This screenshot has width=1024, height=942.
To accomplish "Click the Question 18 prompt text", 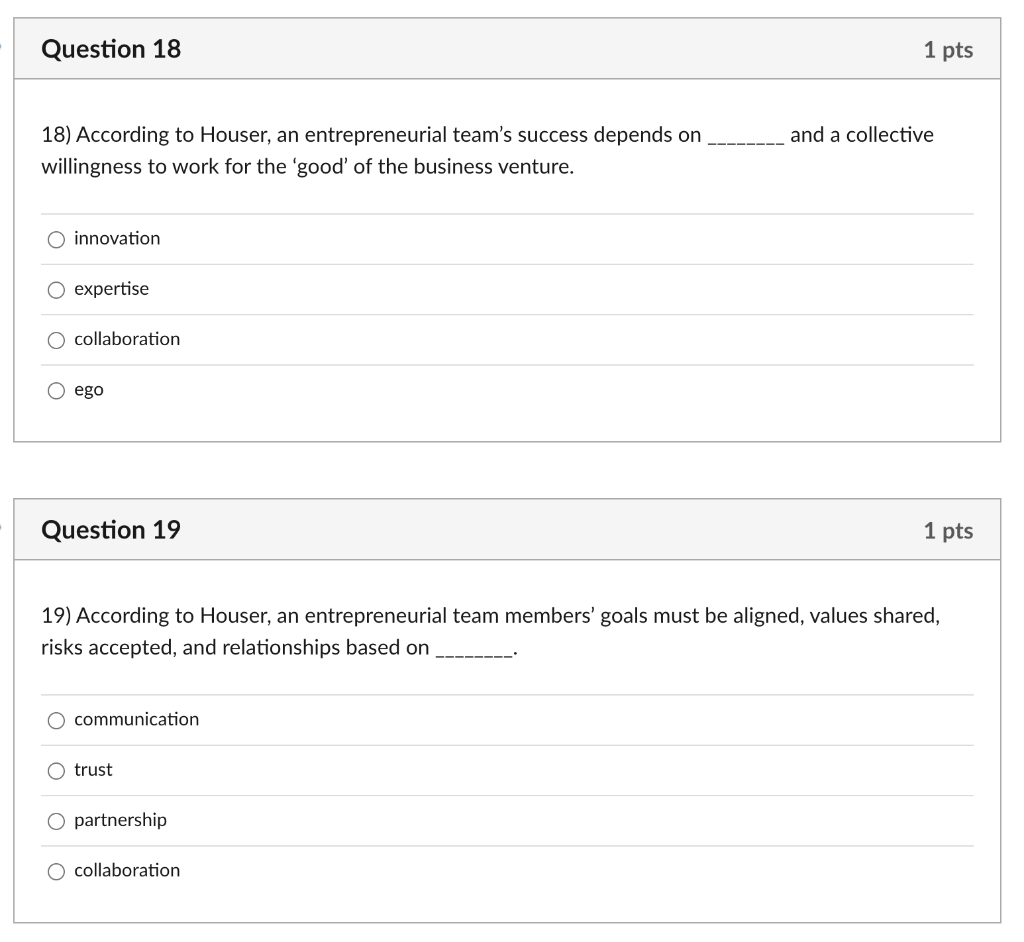I will pos(486,150).
